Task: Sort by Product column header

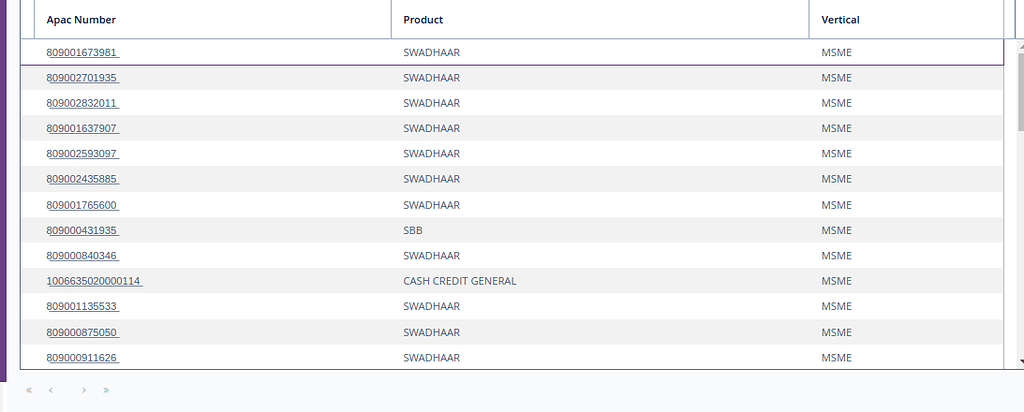Action: click(x=423, y=20)
